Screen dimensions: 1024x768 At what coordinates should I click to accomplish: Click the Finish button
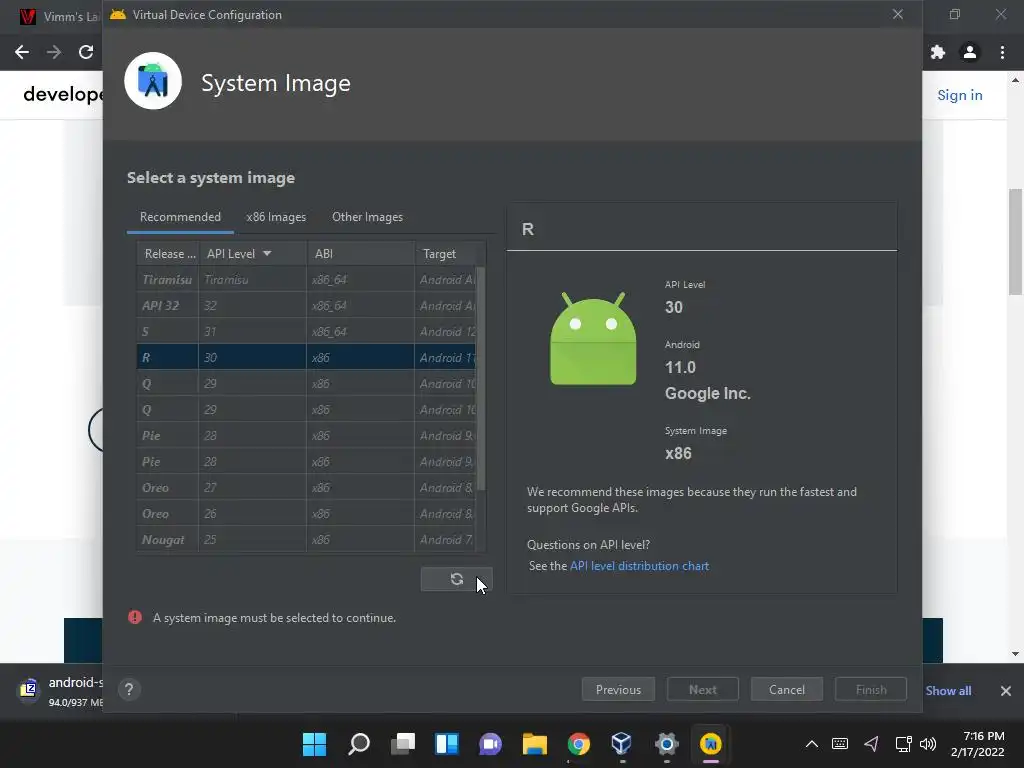point(871,690)
